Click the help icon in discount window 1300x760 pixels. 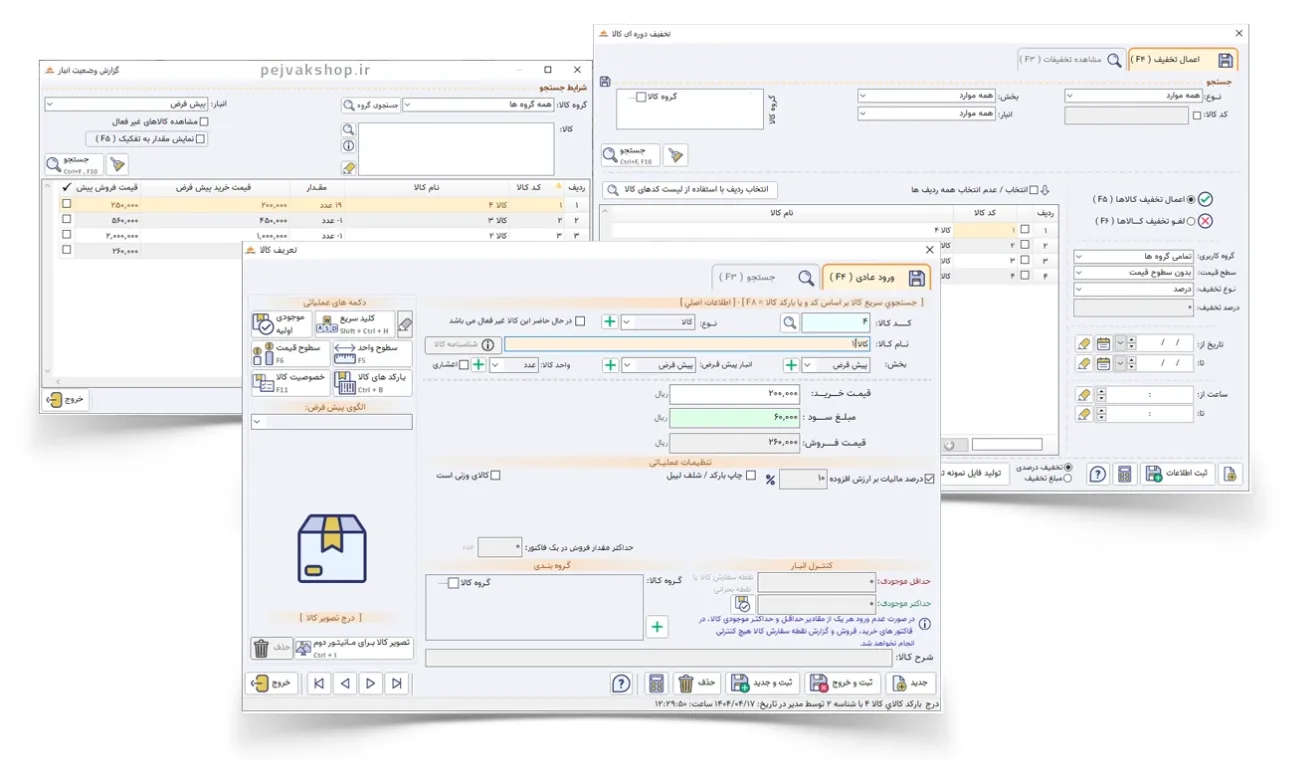click(x=1097, y=474)
